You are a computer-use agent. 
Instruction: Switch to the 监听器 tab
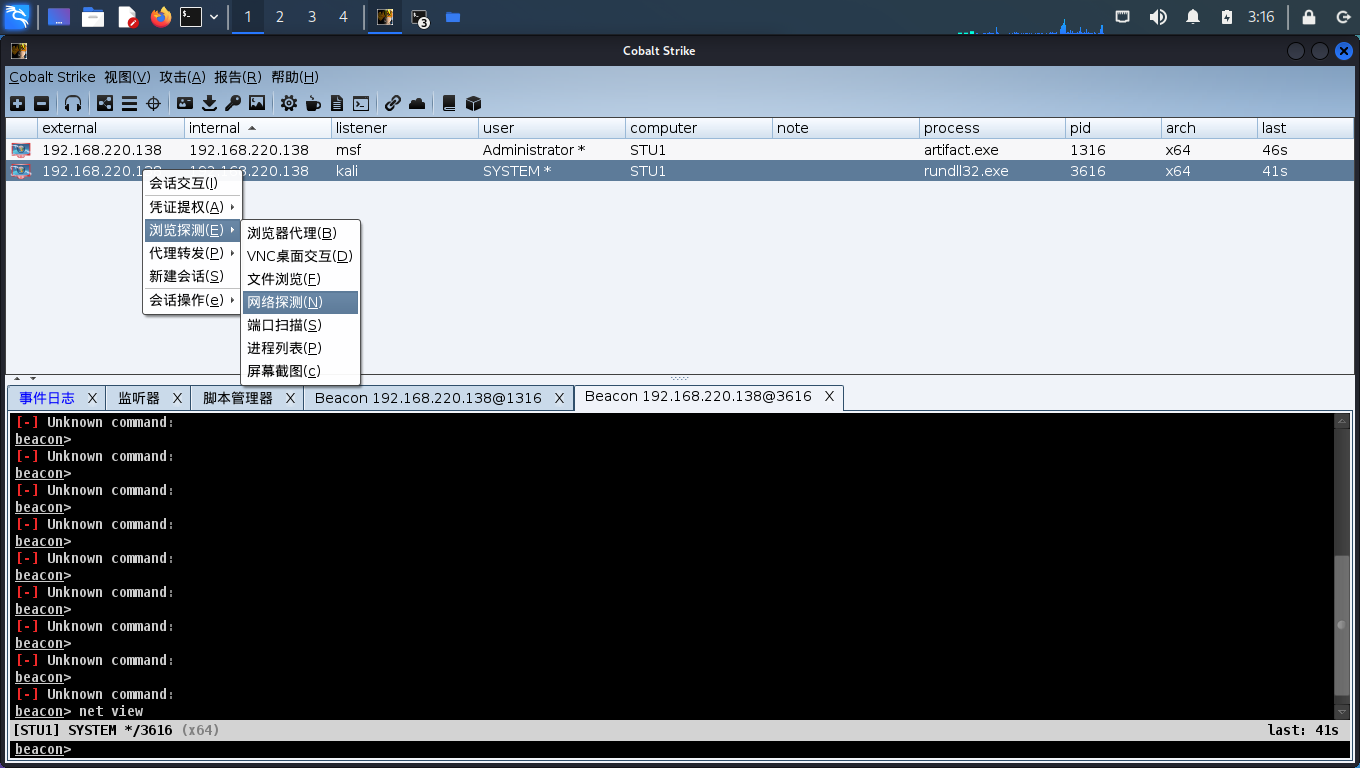pyautogui.click(x=139, y=398)
